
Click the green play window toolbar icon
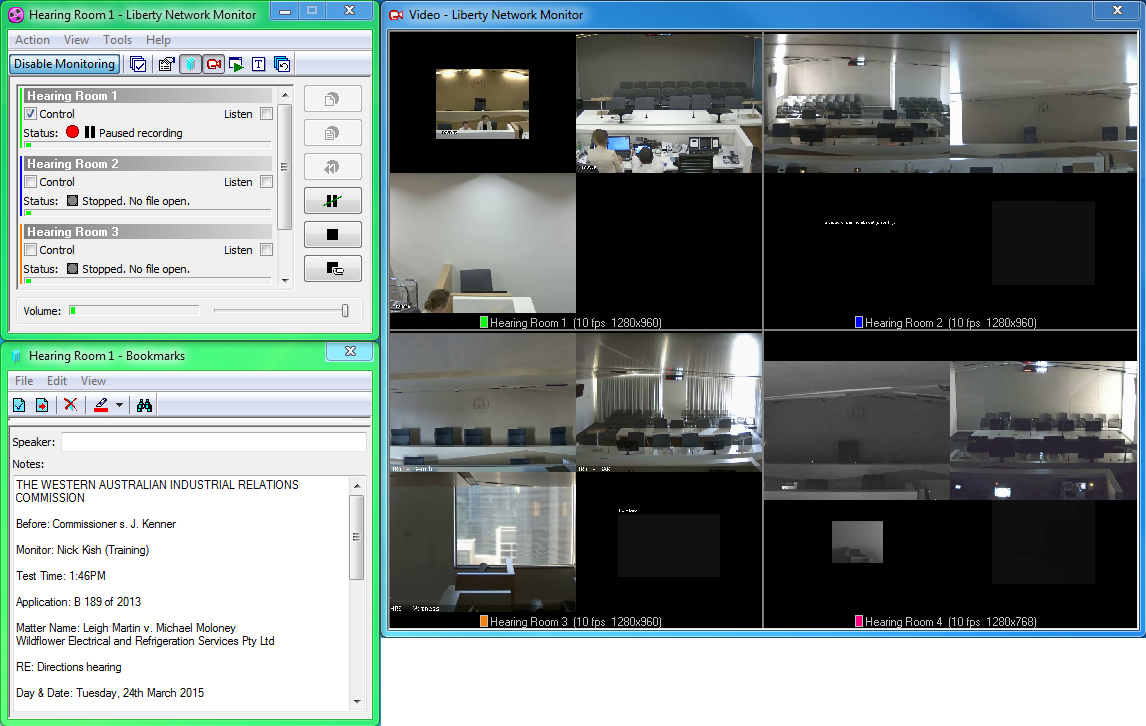[236, 64]
